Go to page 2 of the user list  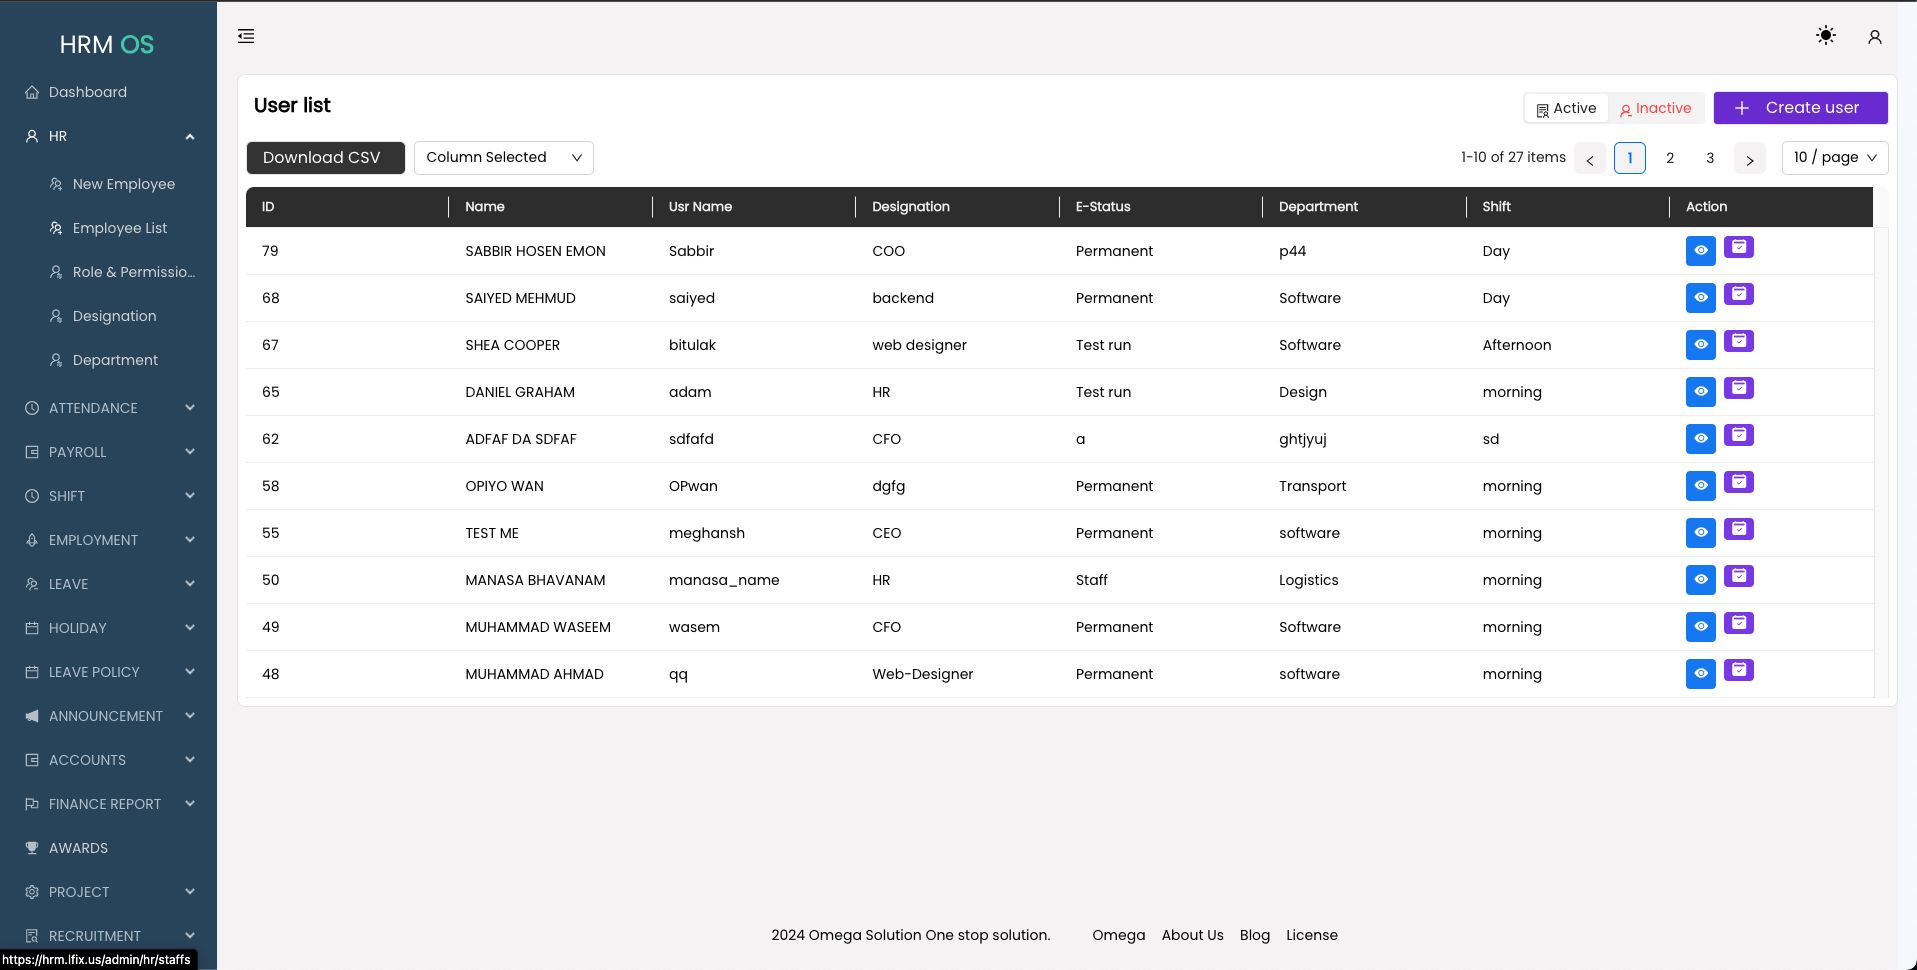point(1669,158)
